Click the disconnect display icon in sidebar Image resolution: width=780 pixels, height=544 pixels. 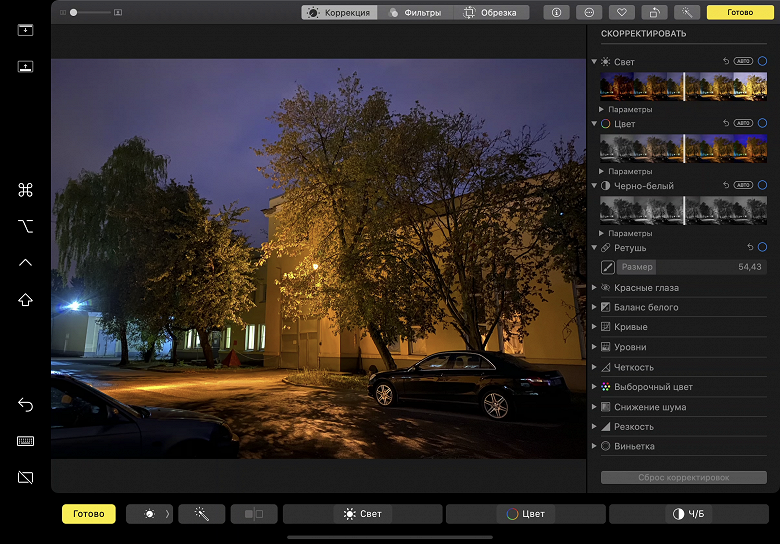point(25,477)
